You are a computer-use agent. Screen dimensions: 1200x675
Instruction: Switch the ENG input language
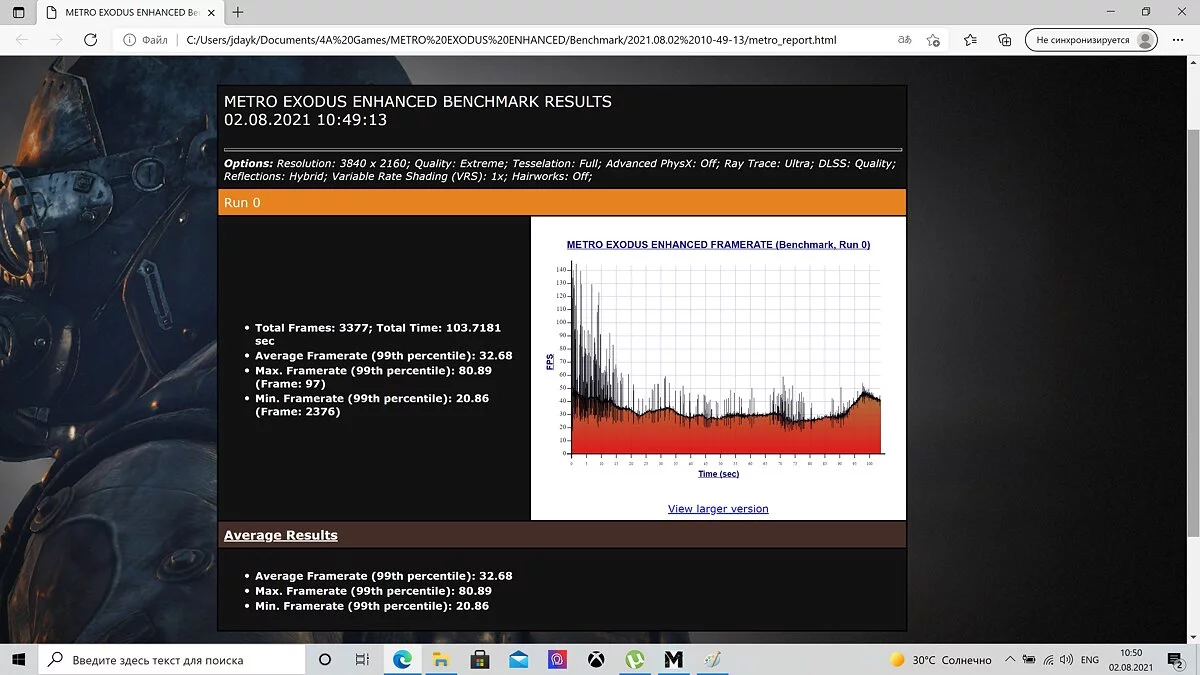pyautogui.click(x=1090, y=660)
